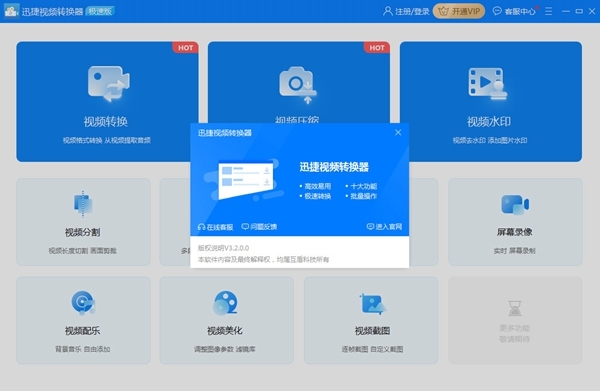
Task: Click the 十大功能 bullet in dialog
Action: click(361, 186)
